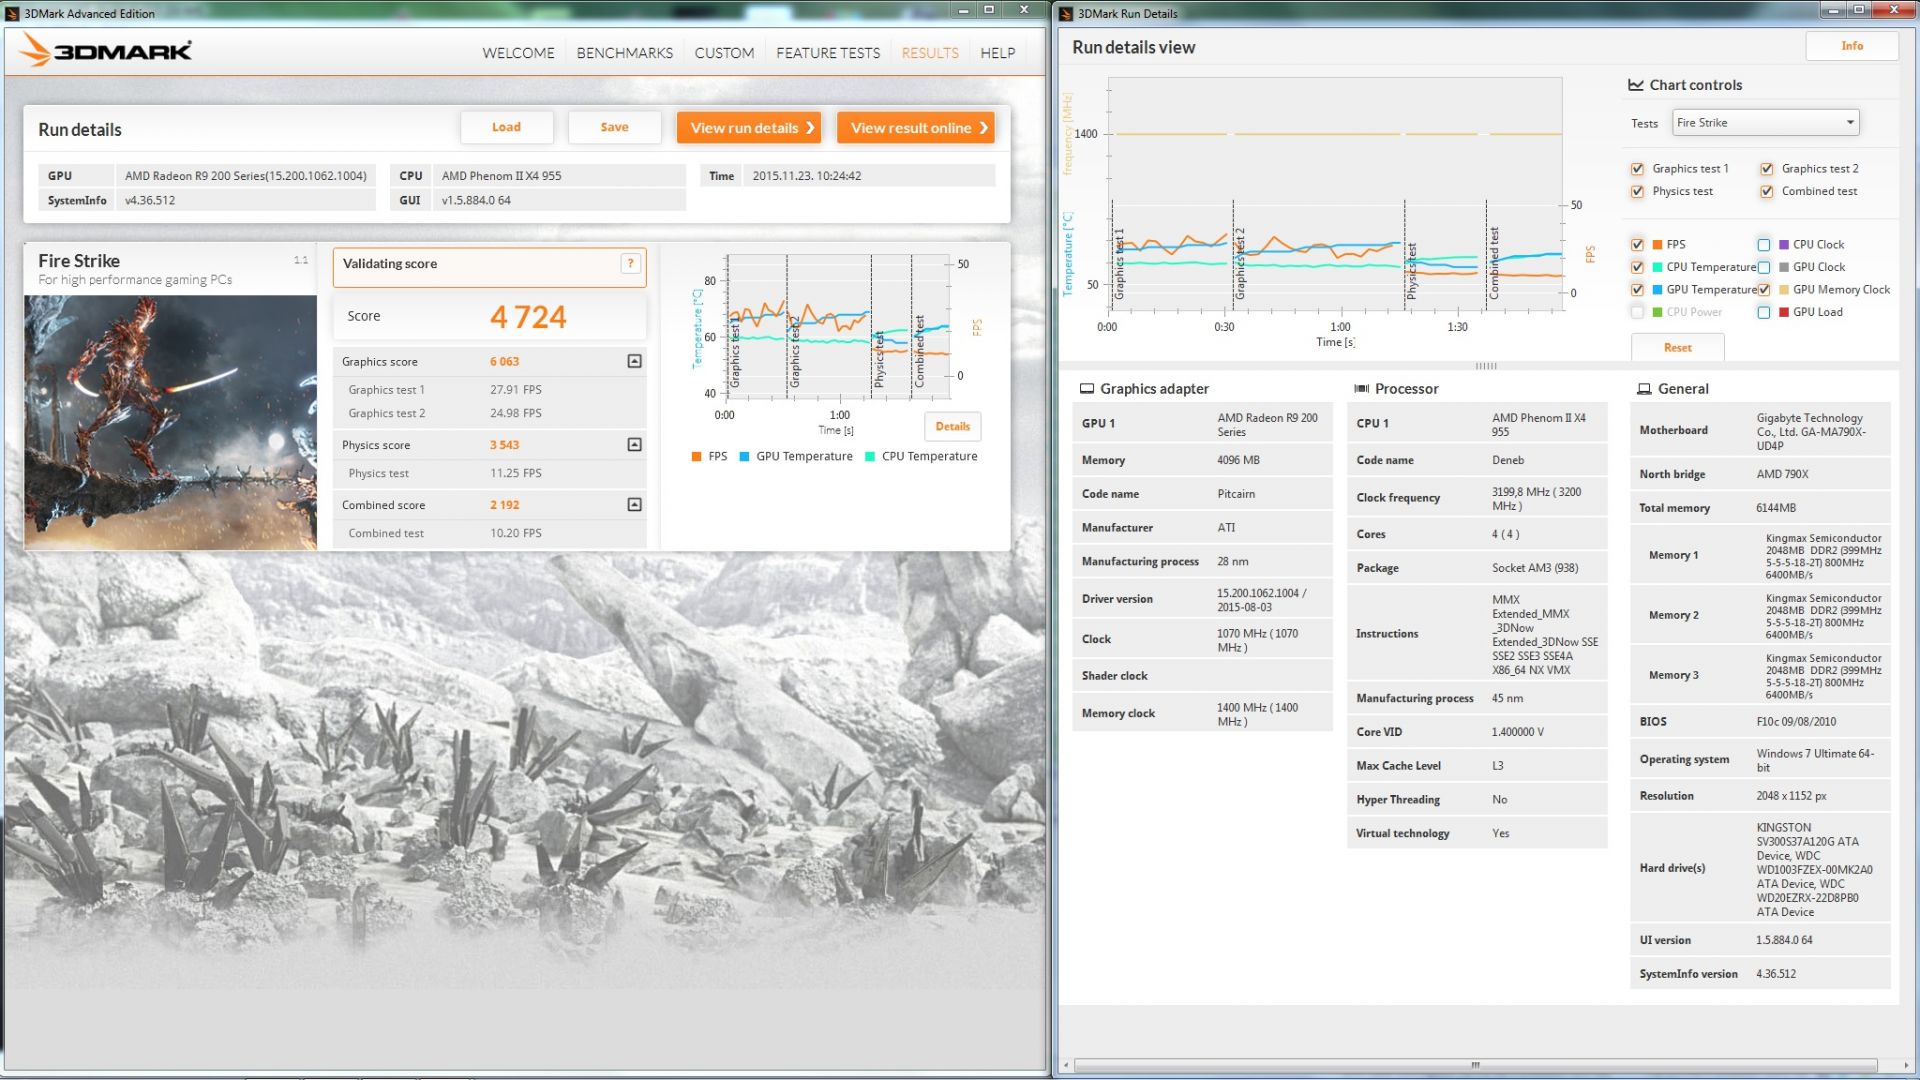Click the General laptop icon
This screenshot has width=1920, height=1080.
point(1644,389)
